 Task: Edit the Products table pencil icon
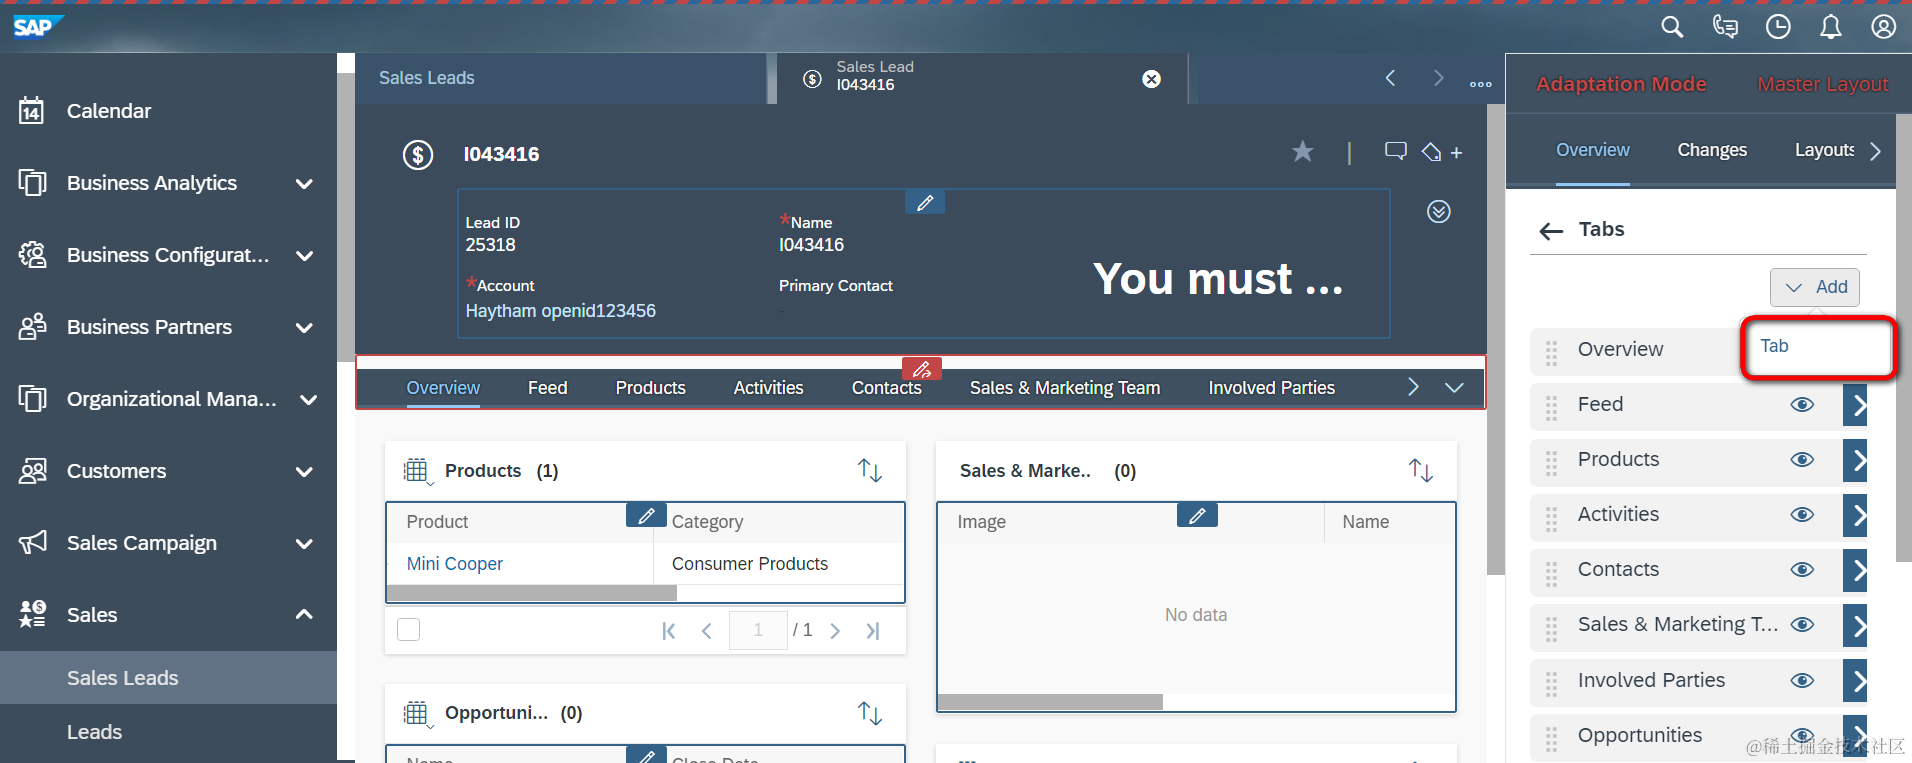pyautogui.click(x=646, y=516)
